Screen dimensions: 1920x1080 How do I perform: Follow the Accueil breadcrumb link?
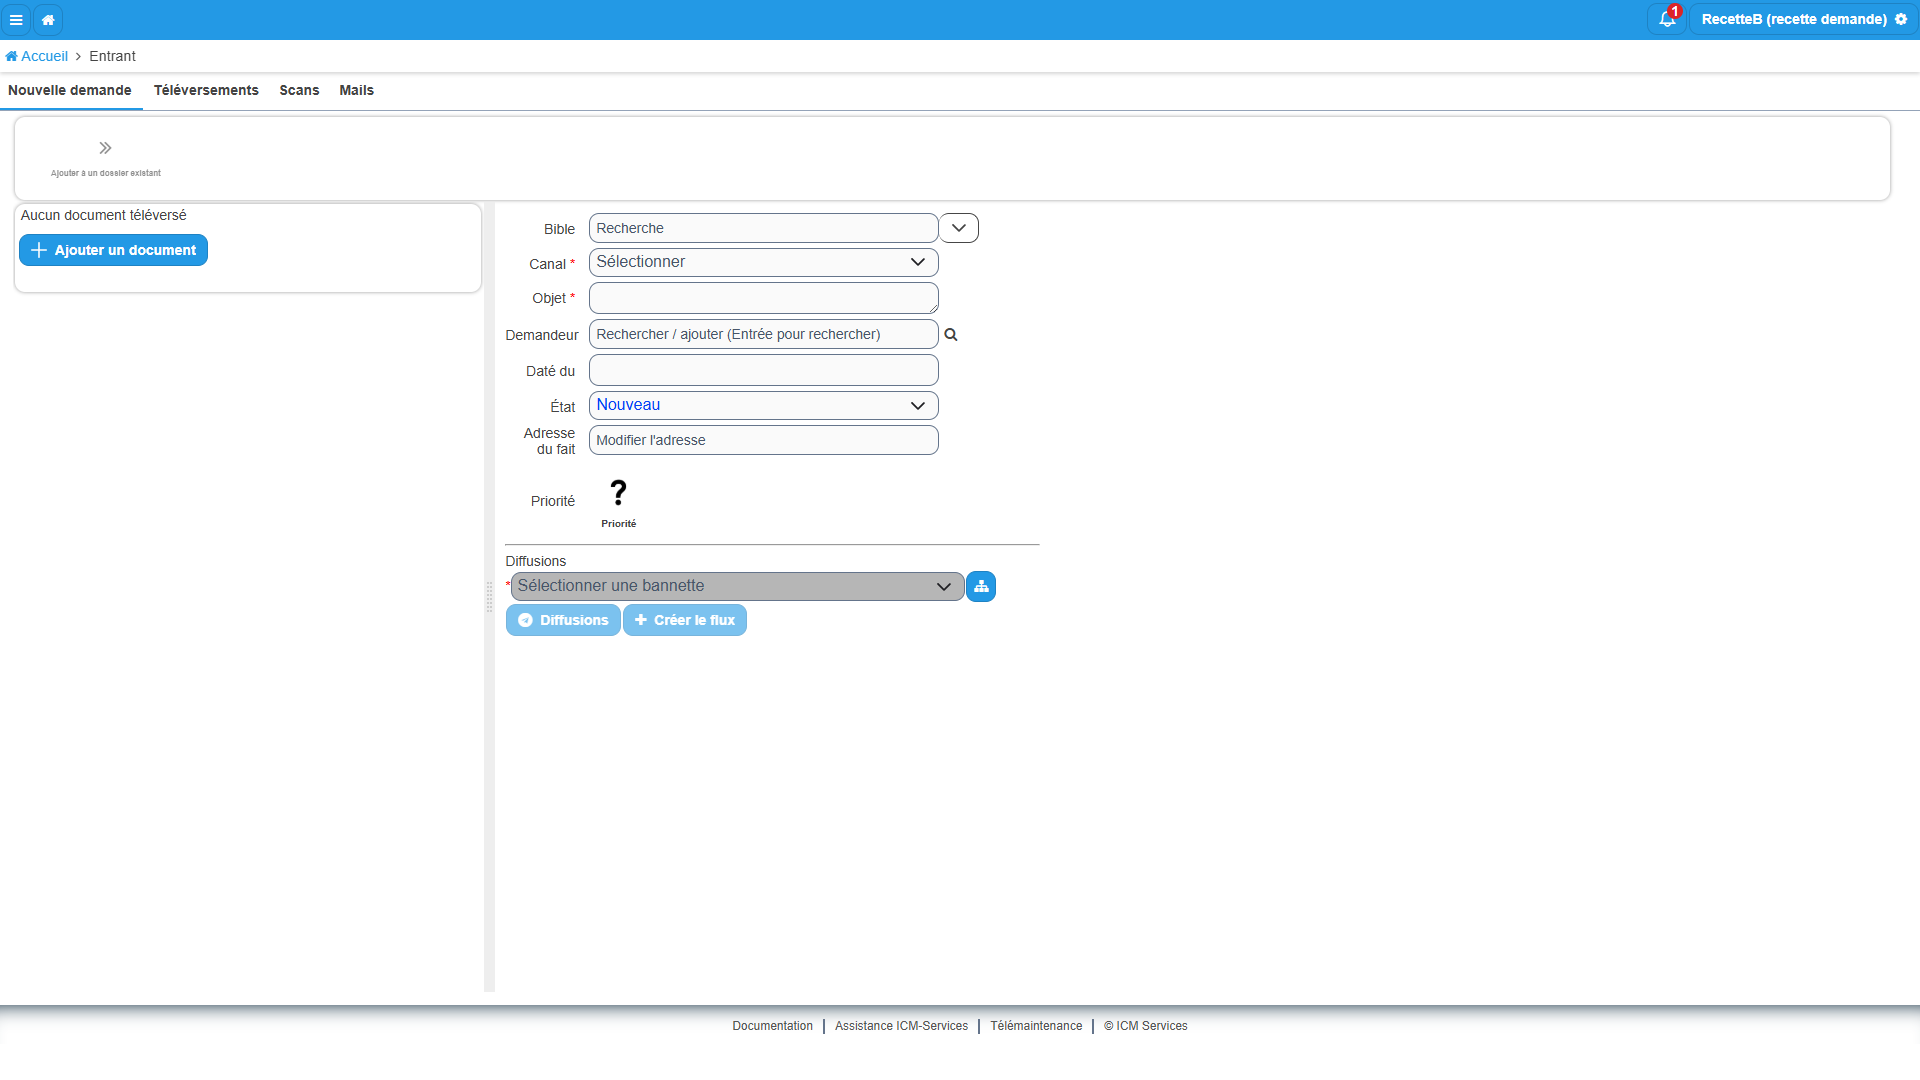tap(37, 56)
